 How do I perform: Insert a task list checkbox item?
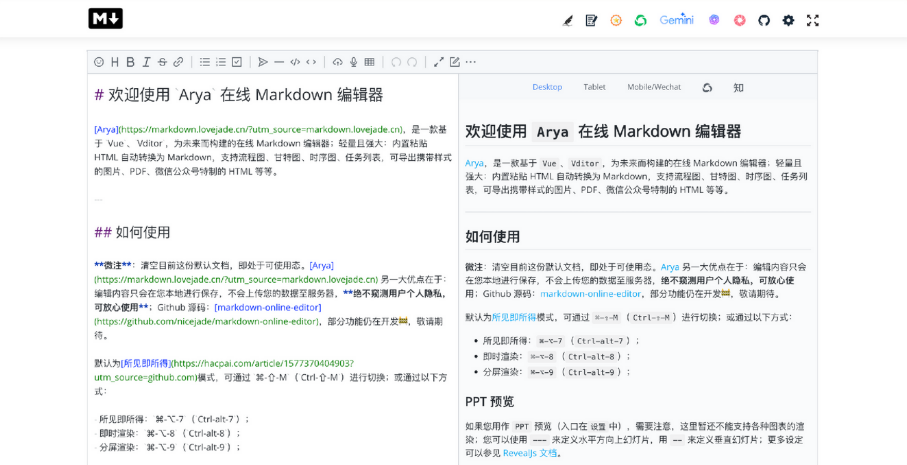pyautogui.click(x=237, y=62)
